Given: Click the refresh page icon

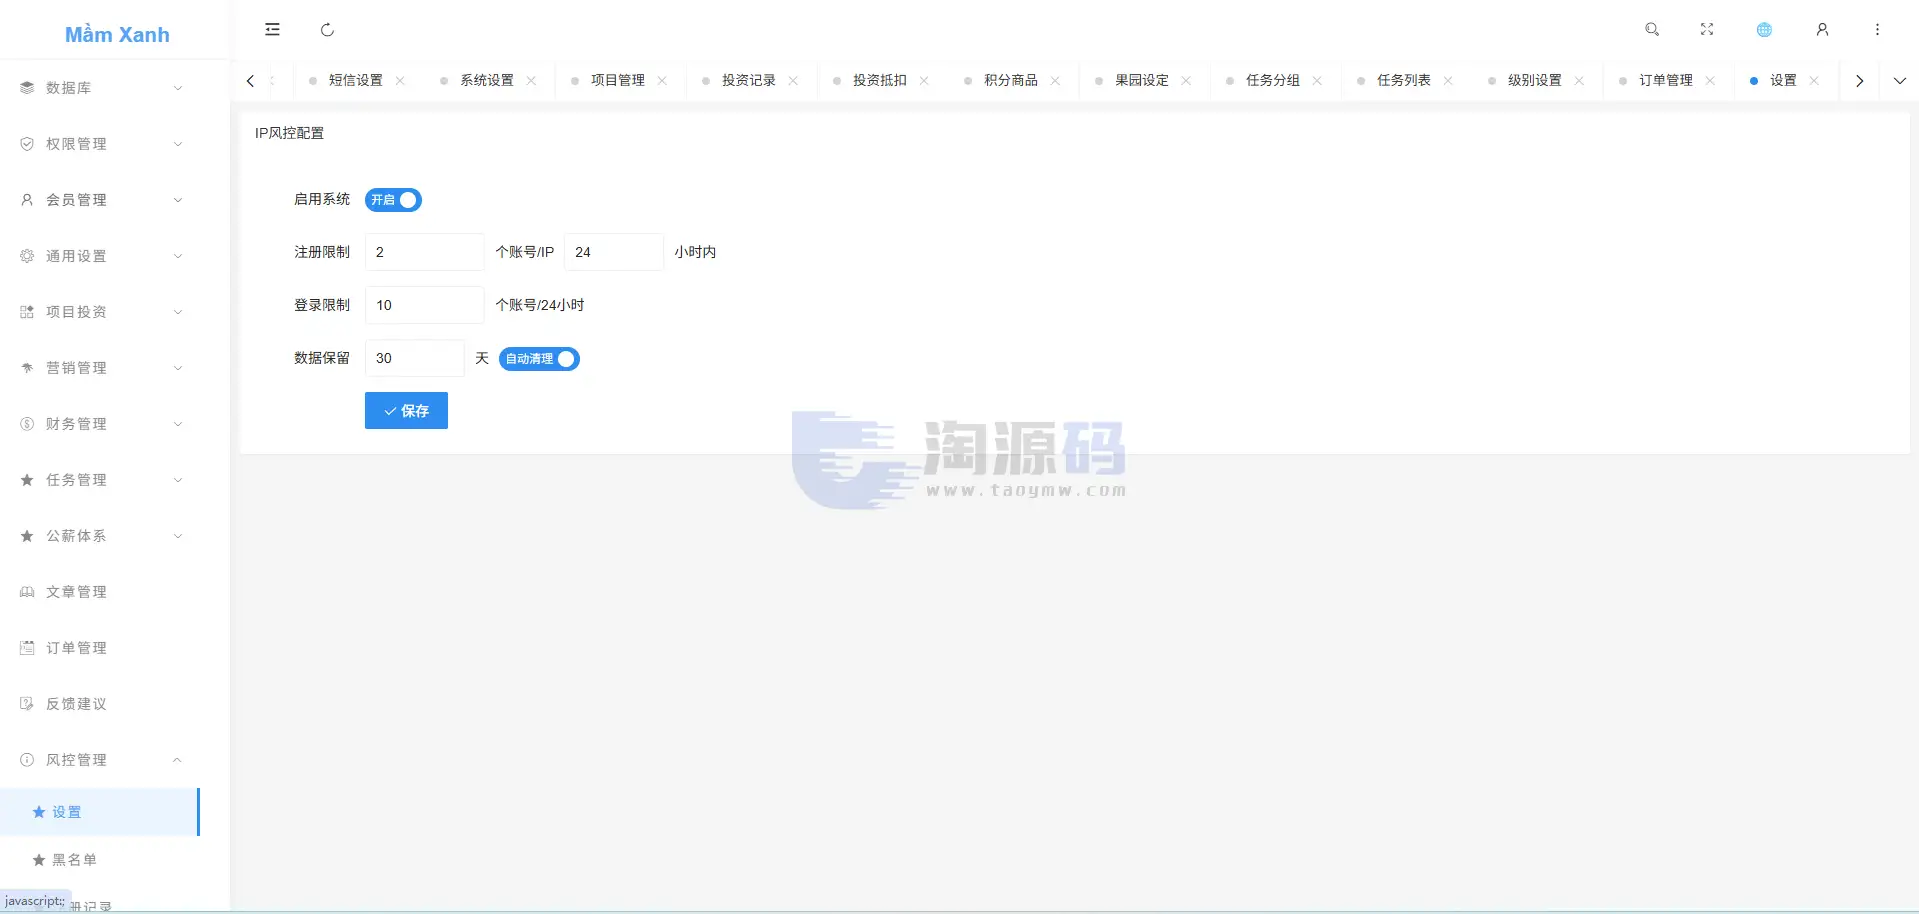Looking at the screenshot, I should pyautogui.click(x=327, y=30).
